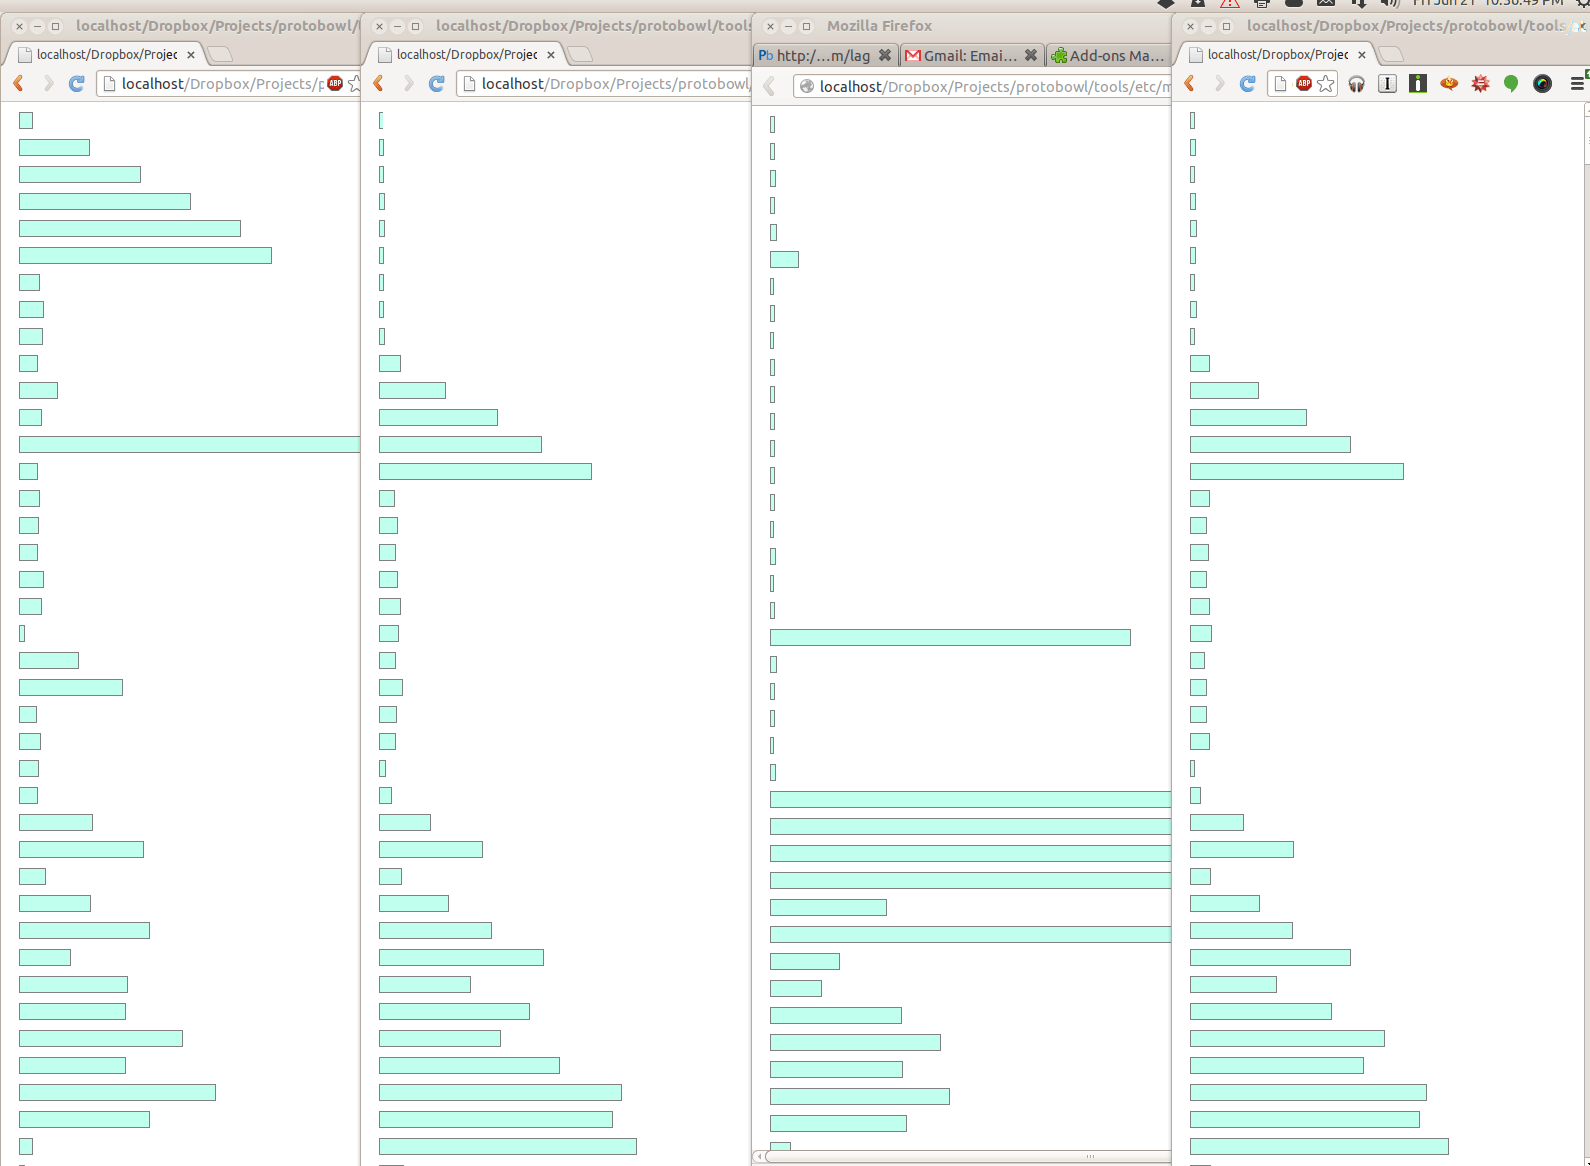Image resolution: width=1590 pixels, height=1166 pixels.
Task: Click the headphones extension icon
Action: (x=1356, y=84)
